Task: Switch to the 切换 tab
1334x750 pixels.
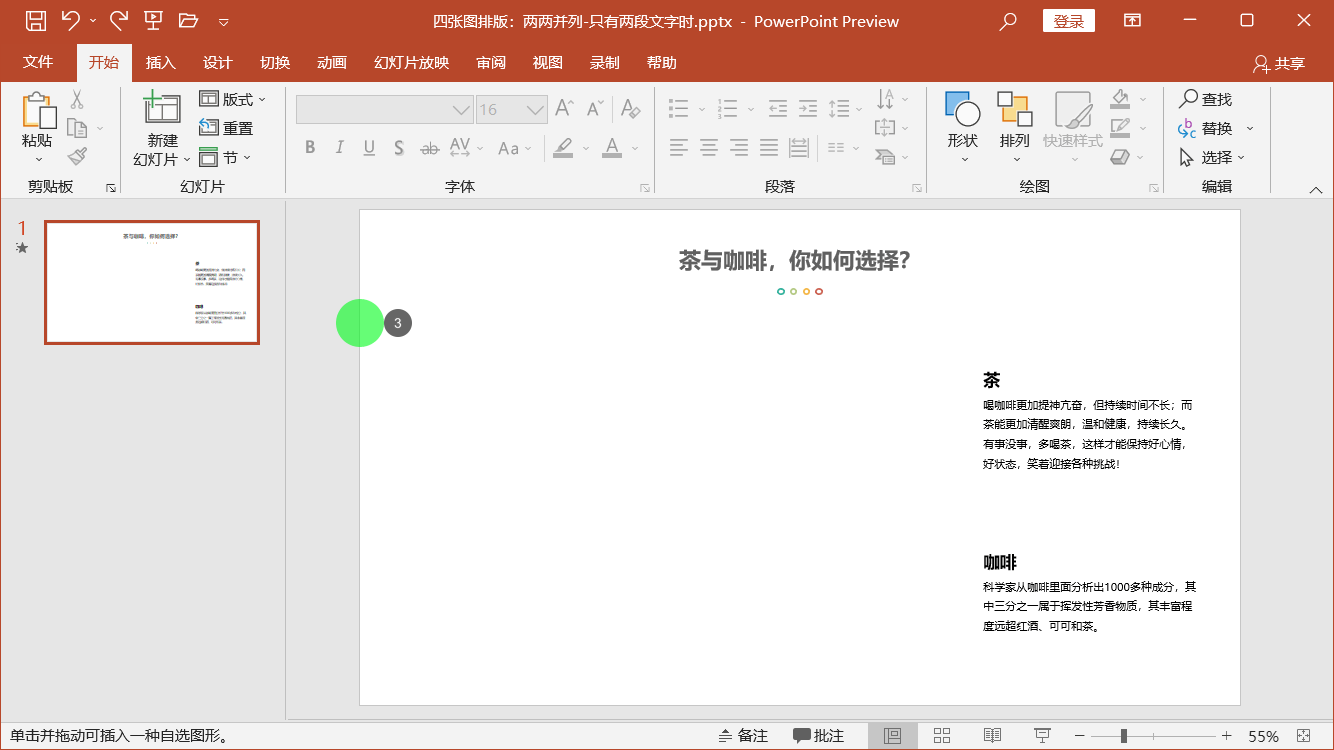Action: pyautogui.click(x=275, y=62)
